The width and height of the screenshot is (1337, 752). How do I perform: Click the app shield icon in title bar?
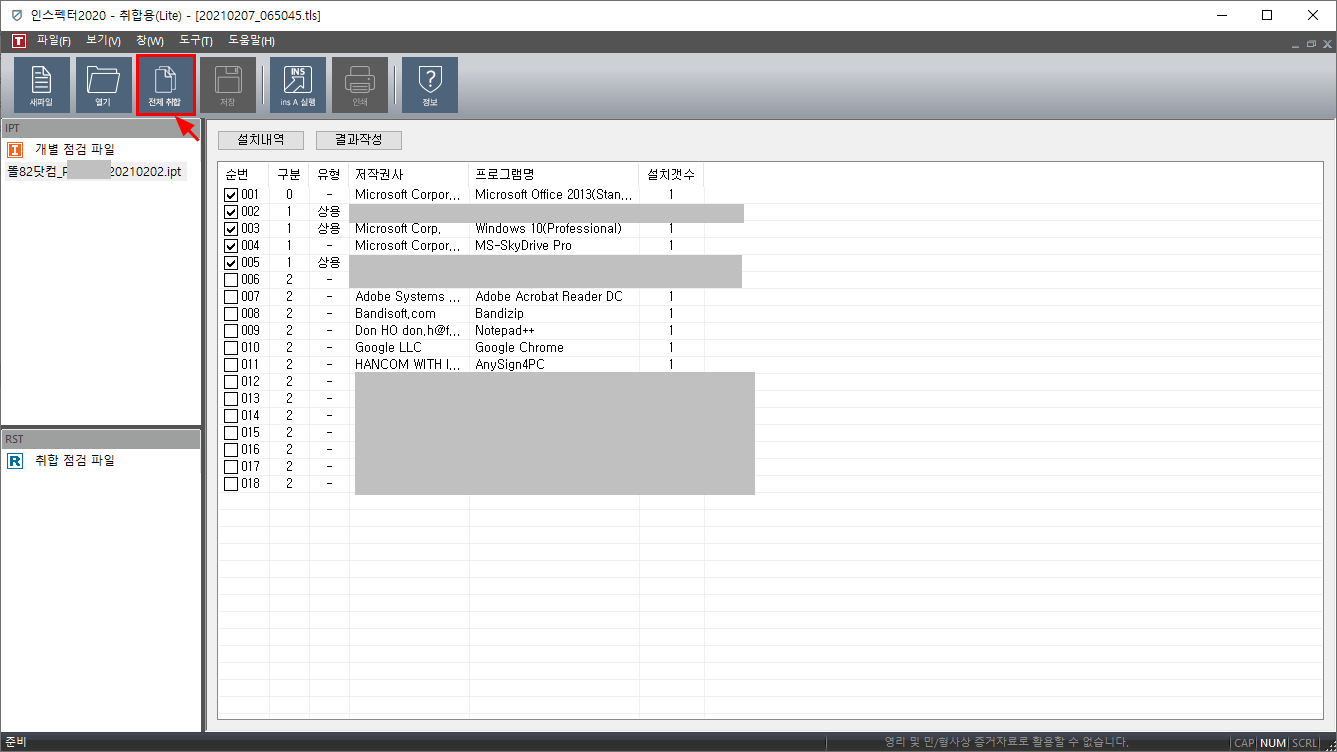click(x=17, y=16)
